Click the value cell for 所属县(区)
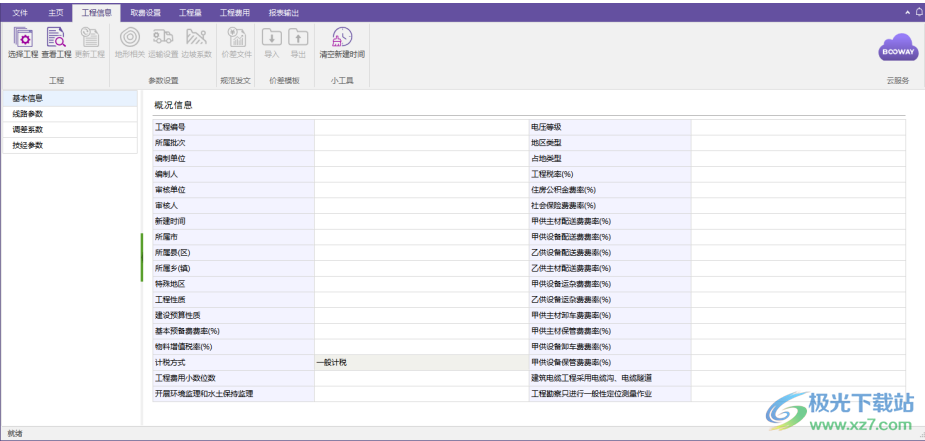The image size is (925, 441). 421,252
